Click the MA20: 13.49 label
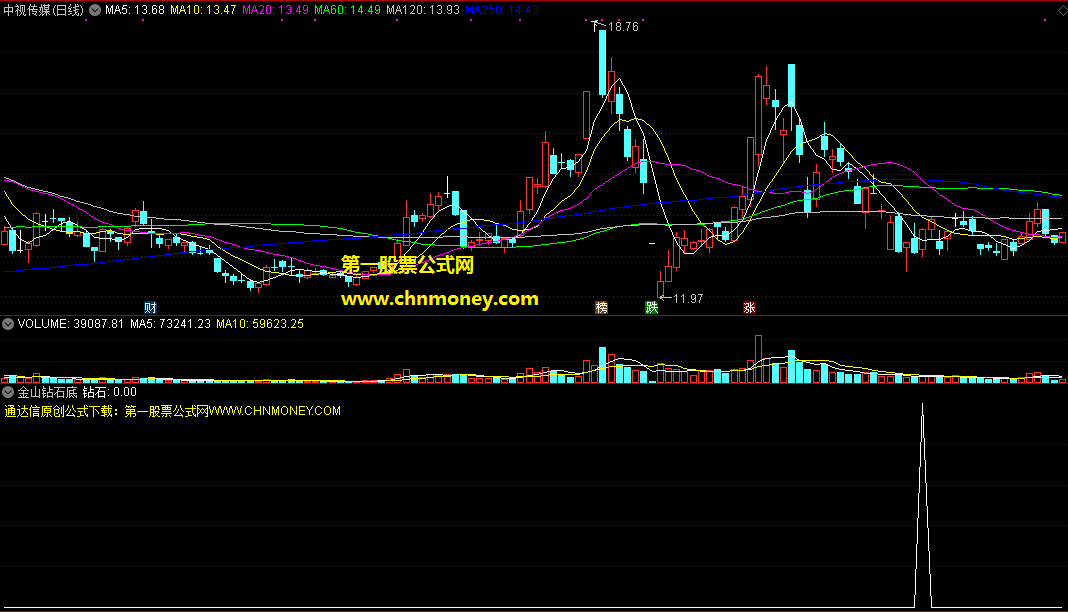Viewport: 1068px width, 612px height. pos(275,10)
